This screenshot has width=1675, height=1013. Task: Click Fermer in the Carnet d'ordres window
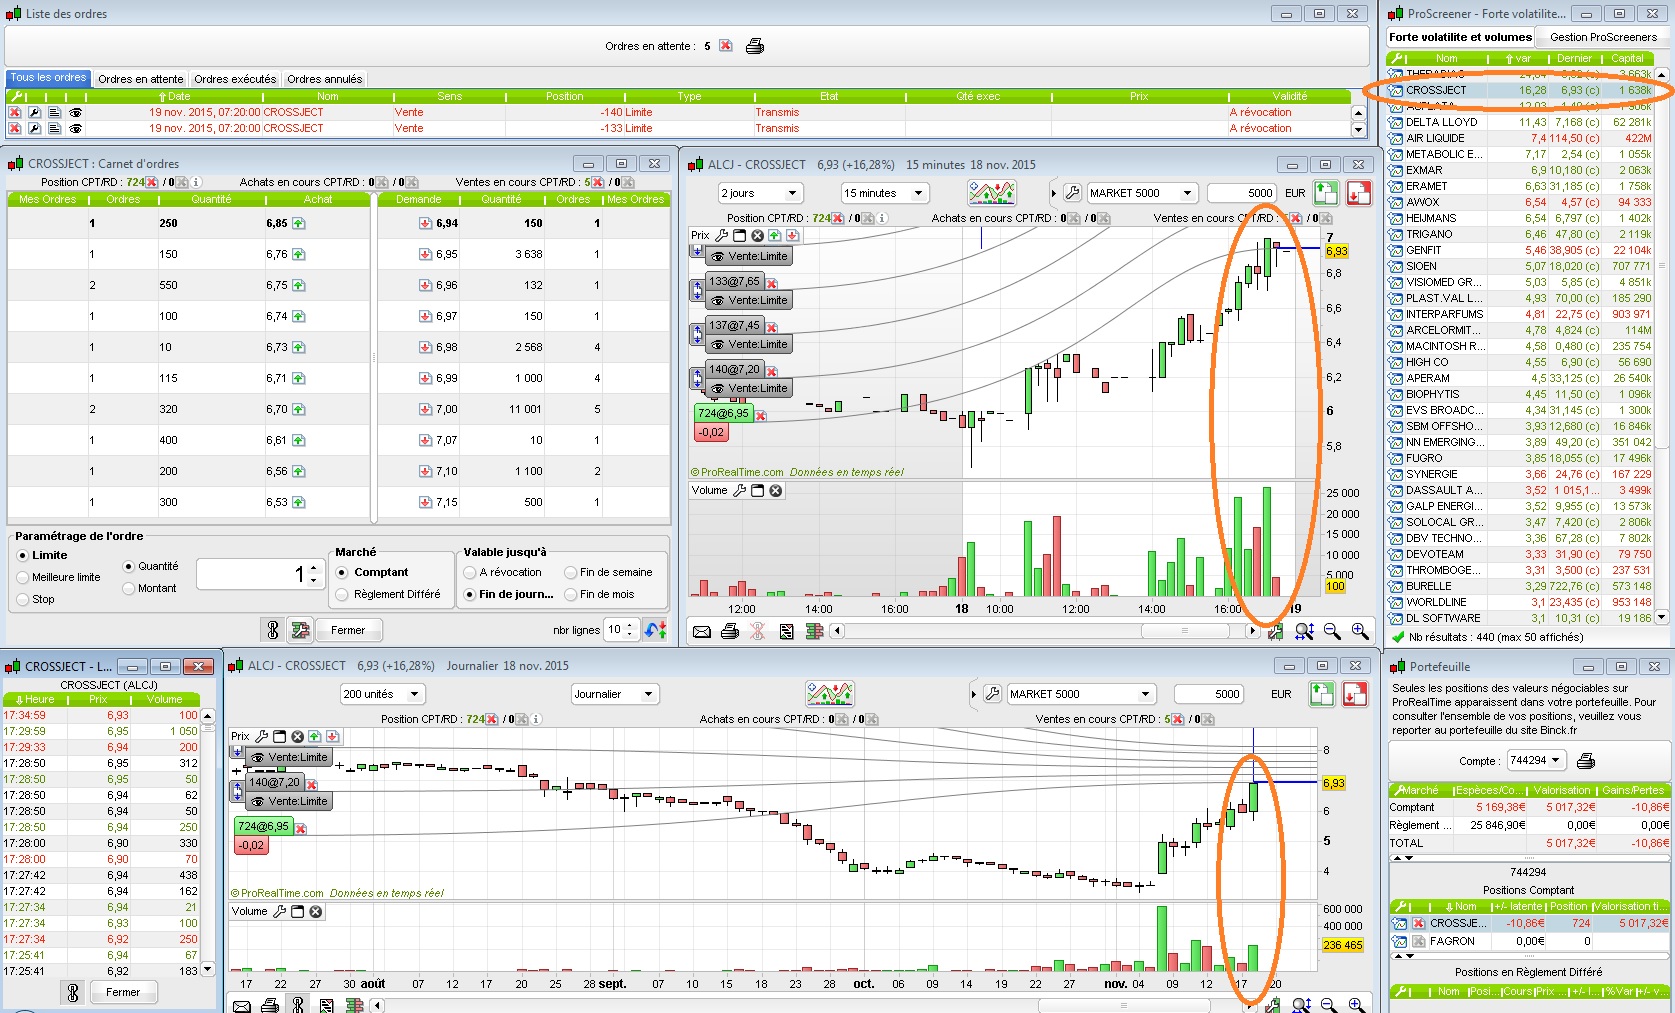[x=348, y=630]
